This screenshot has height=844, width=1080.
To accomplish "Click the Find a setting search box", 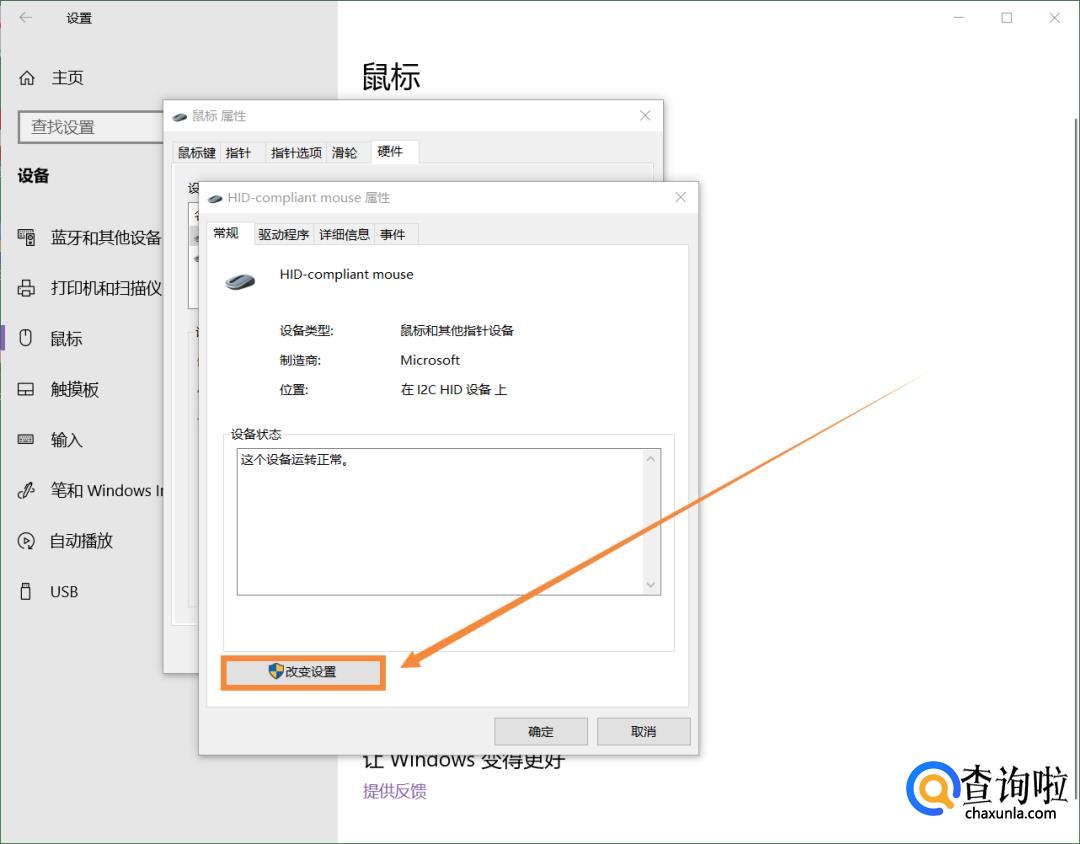I will pyautogui.click(x=90, y=127).
